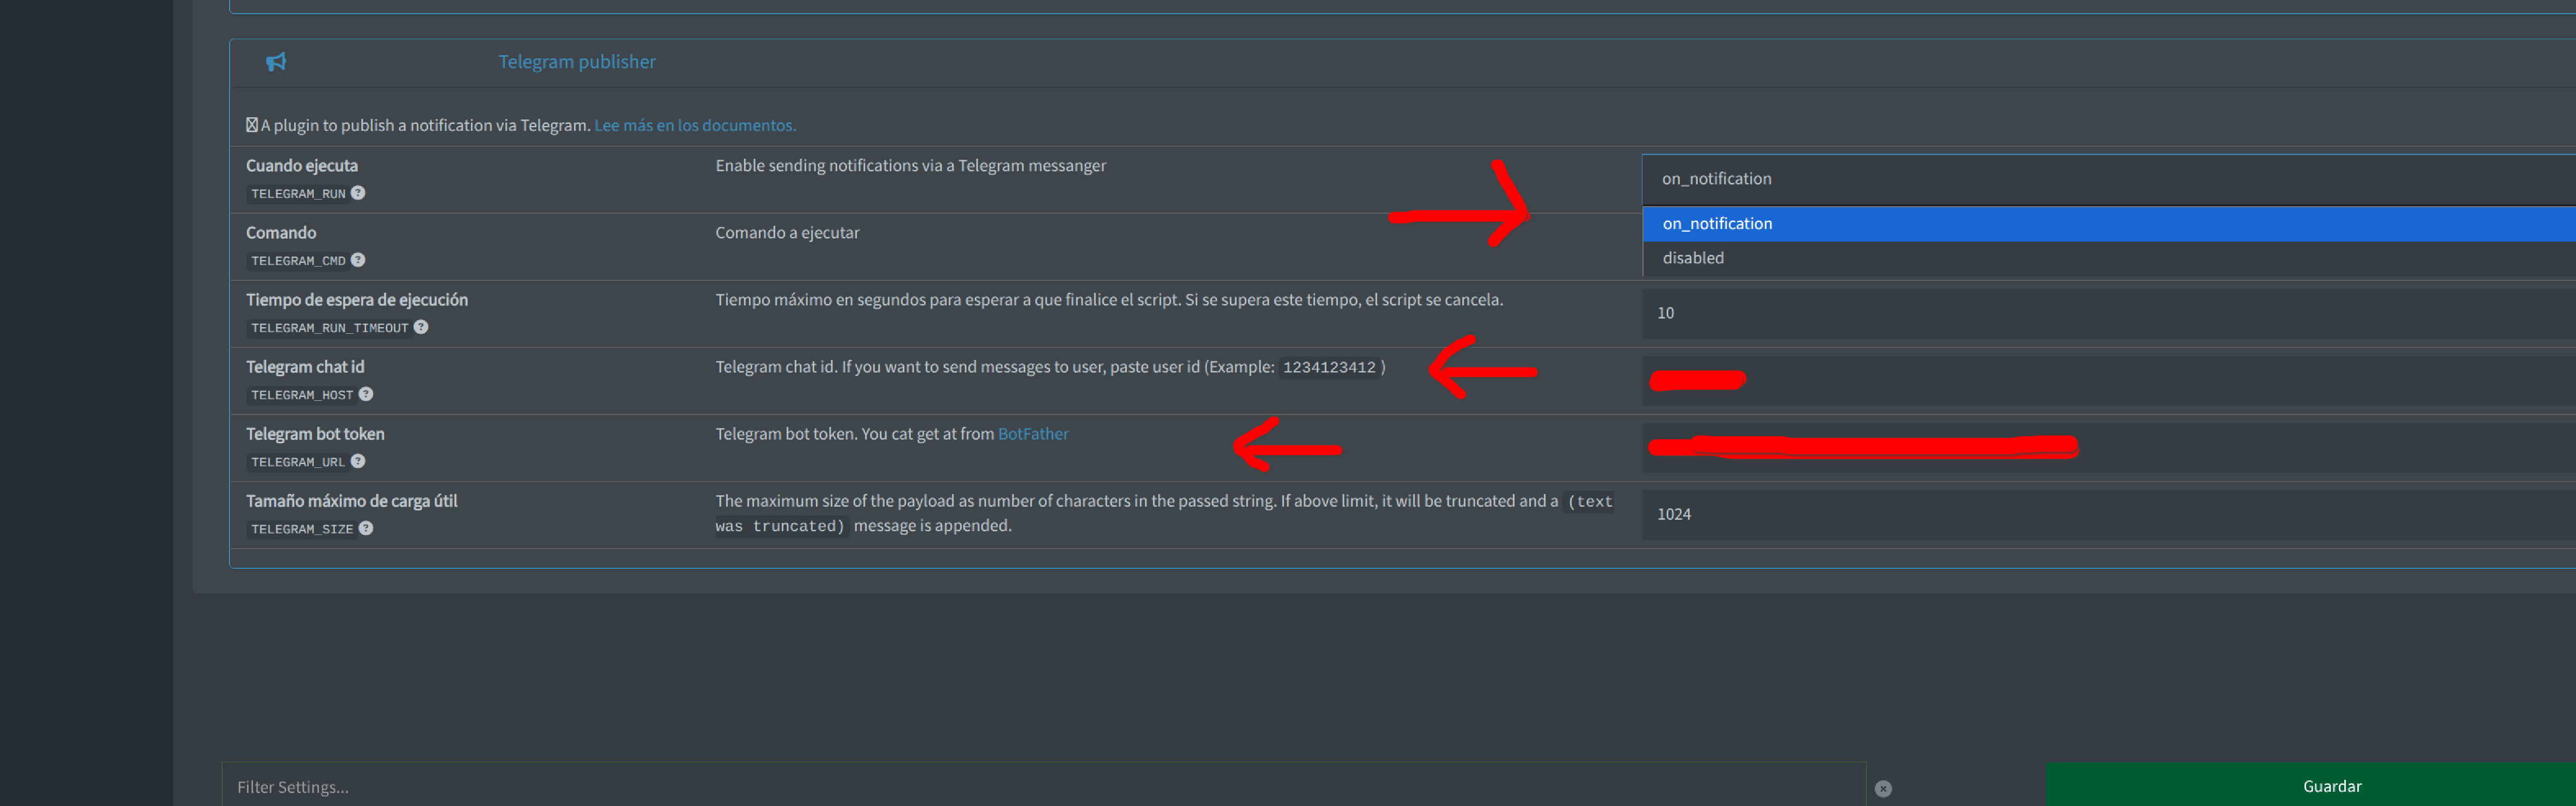Screen dimensions: 2576x806
Task: Show help for TELEGRAM_SIZE setting
Action: pyautogui.click(x=366, y=528)
